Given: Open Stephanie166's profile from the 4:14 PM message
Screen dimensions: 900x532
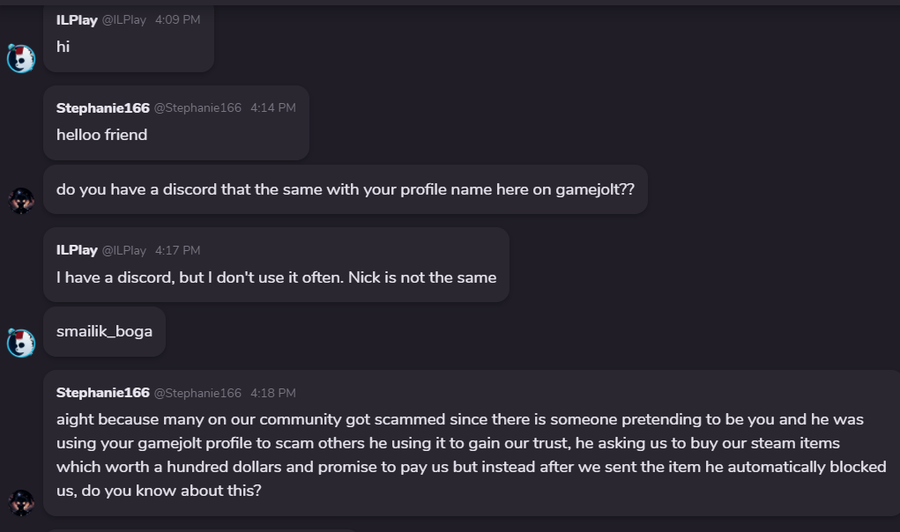Looking at the screenshot, I should (103, 107).
